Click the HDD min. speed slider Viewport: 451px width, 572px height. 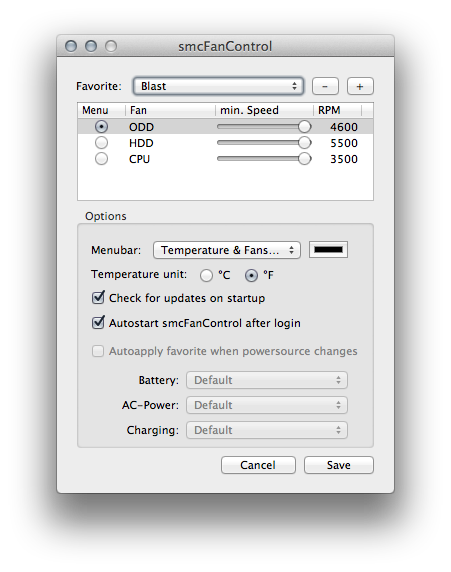tap(264, 143)
